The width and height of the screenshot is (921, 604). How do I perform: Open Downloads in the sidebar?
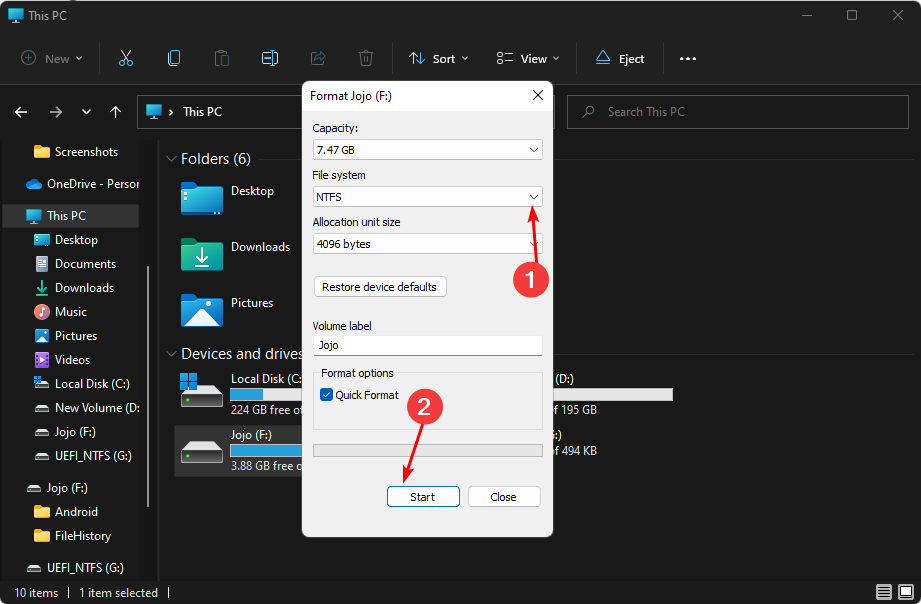click(x=74, y=288)
